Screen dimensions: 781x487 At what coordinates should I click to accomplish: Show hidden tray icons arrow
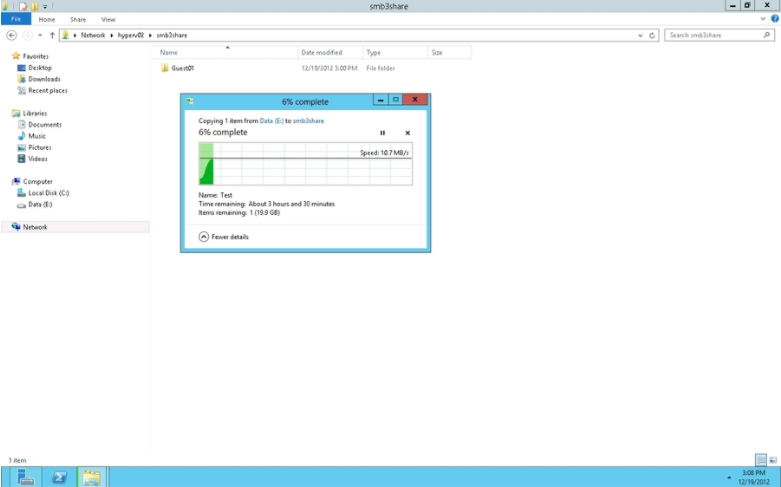tap(729, 477)
